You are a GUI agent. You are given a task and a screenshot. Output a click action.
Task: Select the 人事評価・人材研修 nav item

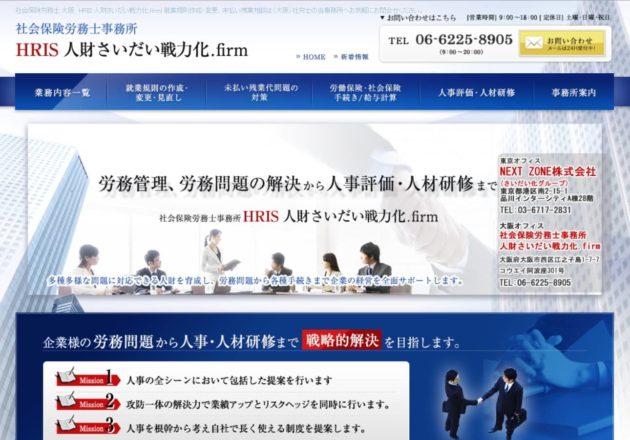477,92
